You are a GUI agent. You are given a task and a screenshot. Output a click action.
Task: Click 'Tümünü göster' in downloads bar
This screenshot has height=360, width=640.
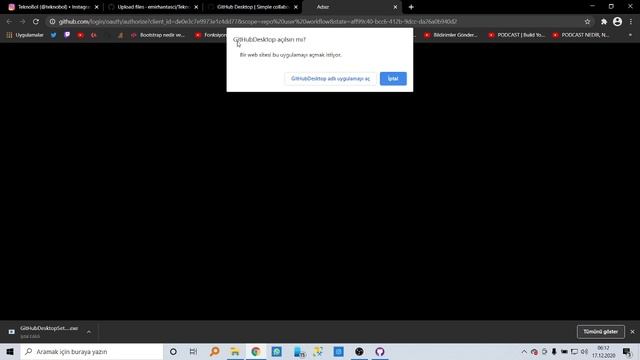(x=600, y=332)
